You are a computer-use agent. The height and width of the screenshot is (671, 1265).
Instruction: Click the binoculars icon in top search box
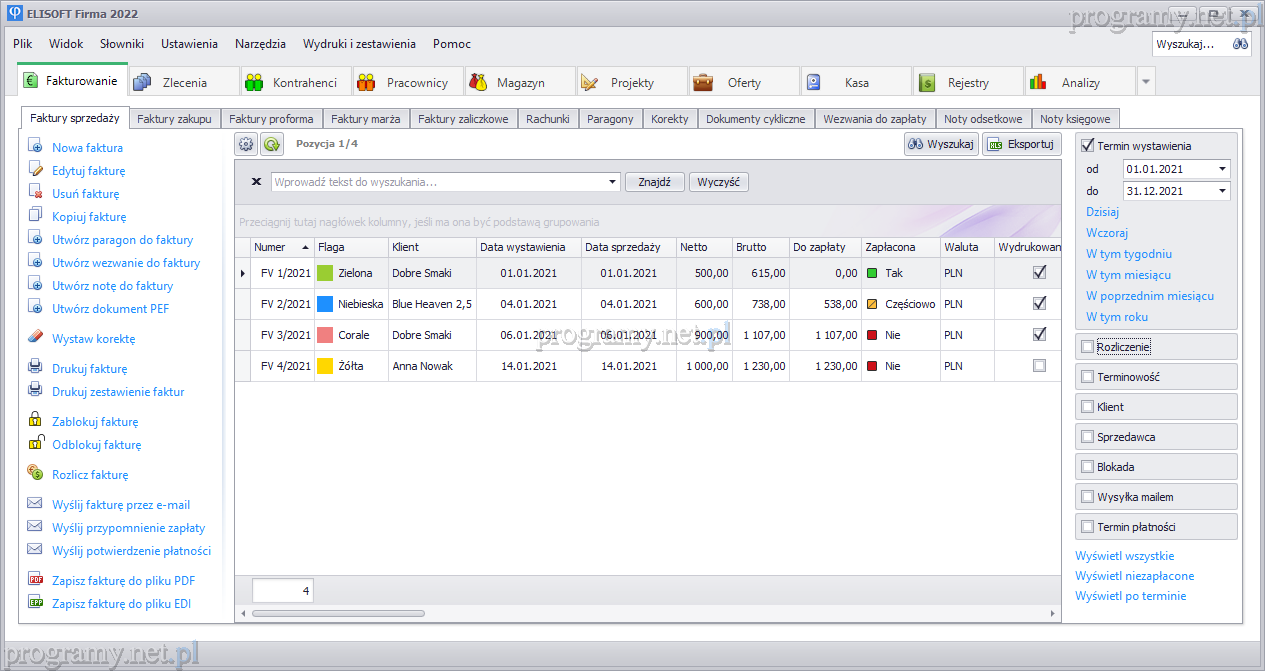[1240, 44]
